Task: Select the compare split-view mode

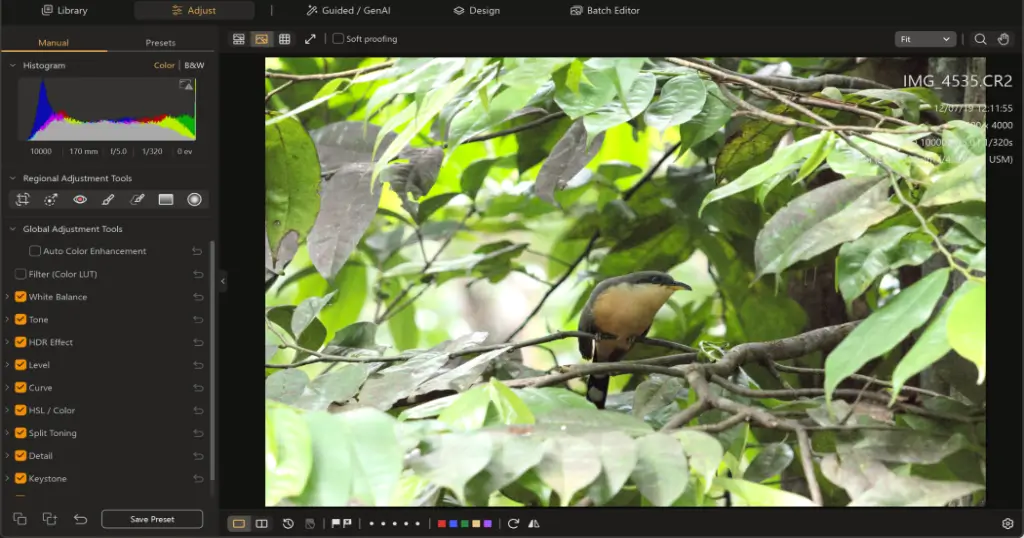Action: pyautogui.click(x=262, y=524)
